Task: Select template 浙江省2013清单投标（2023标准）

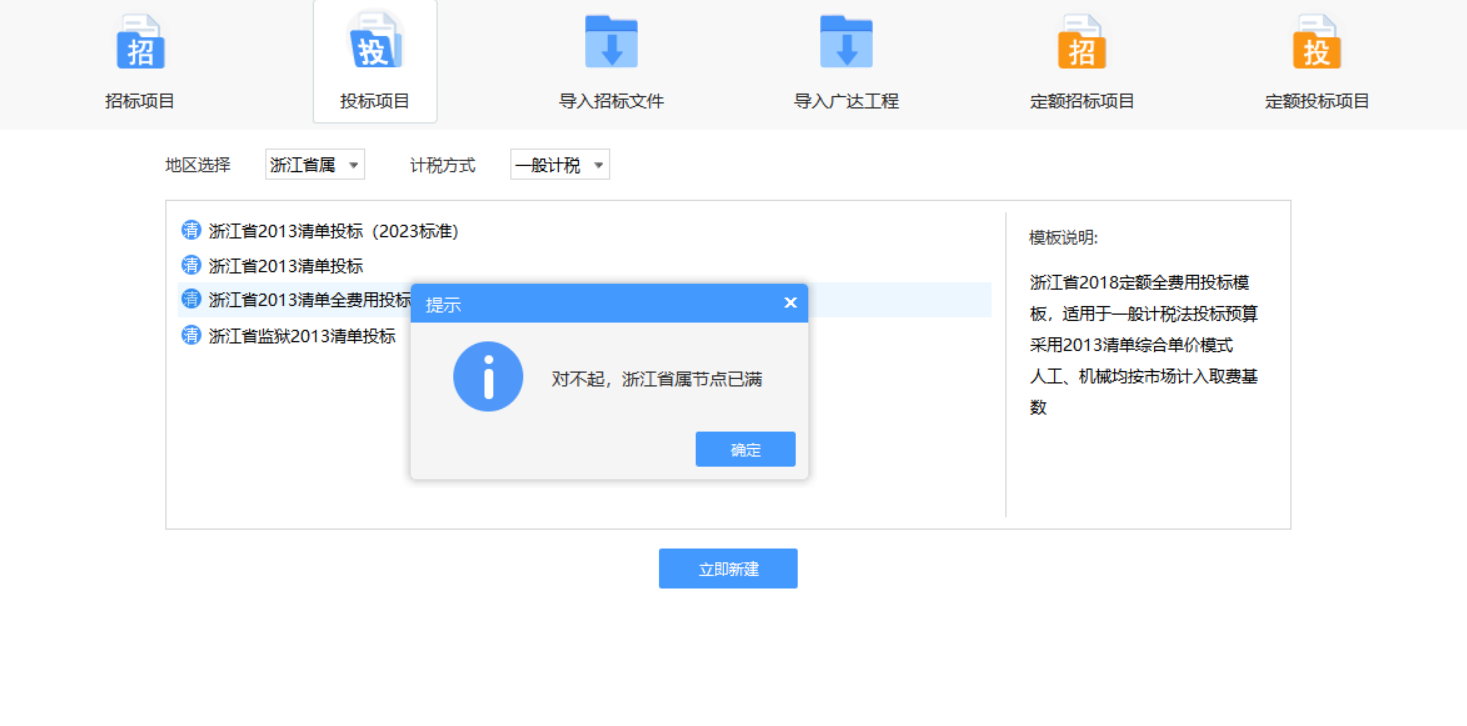Action: [x=334, y=231]
